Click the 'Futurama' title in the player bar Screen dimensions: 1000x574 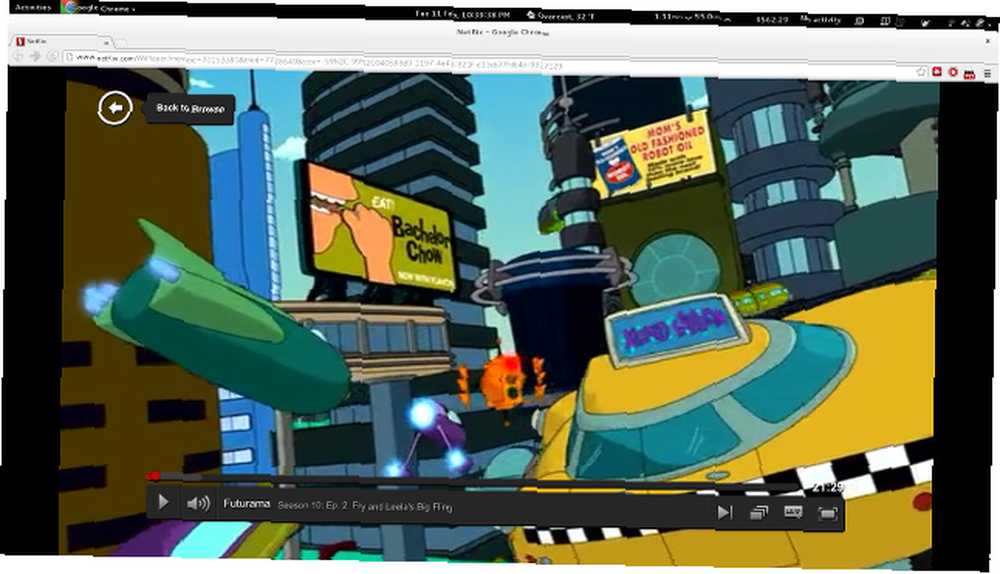pyautogui.click(x=247, y=504)
